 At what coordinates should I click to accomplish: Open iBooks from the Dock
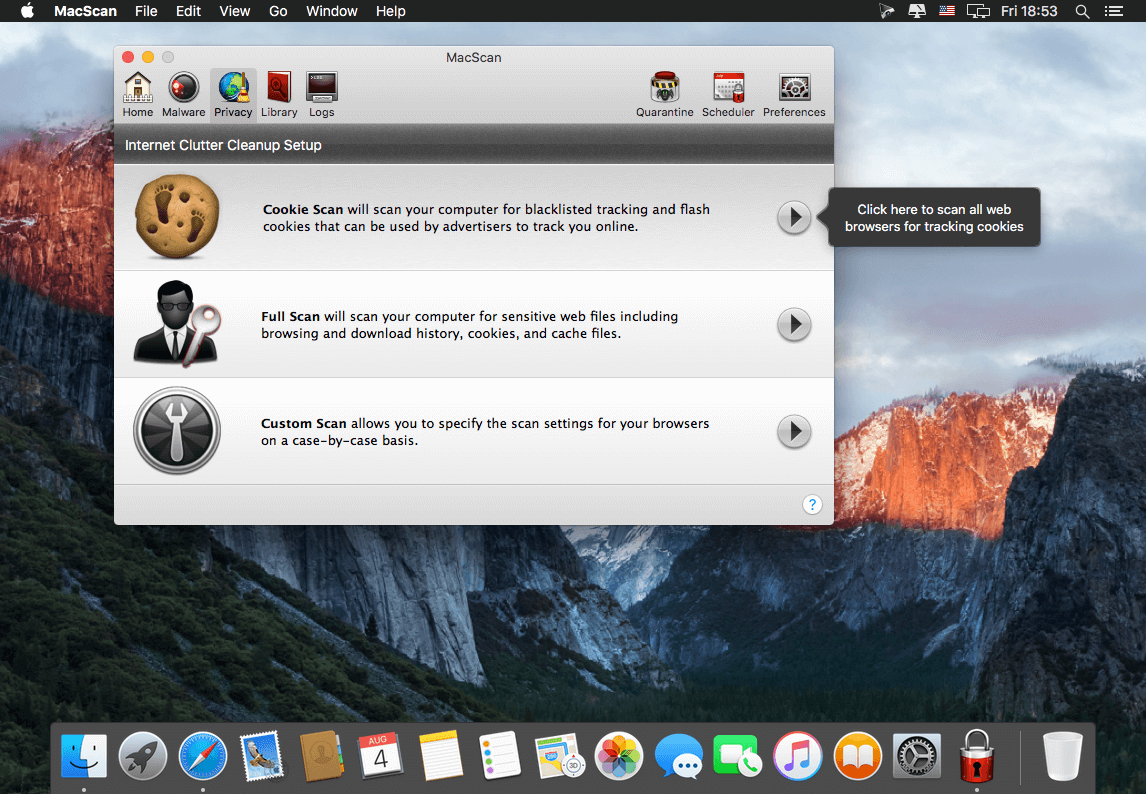857,756
